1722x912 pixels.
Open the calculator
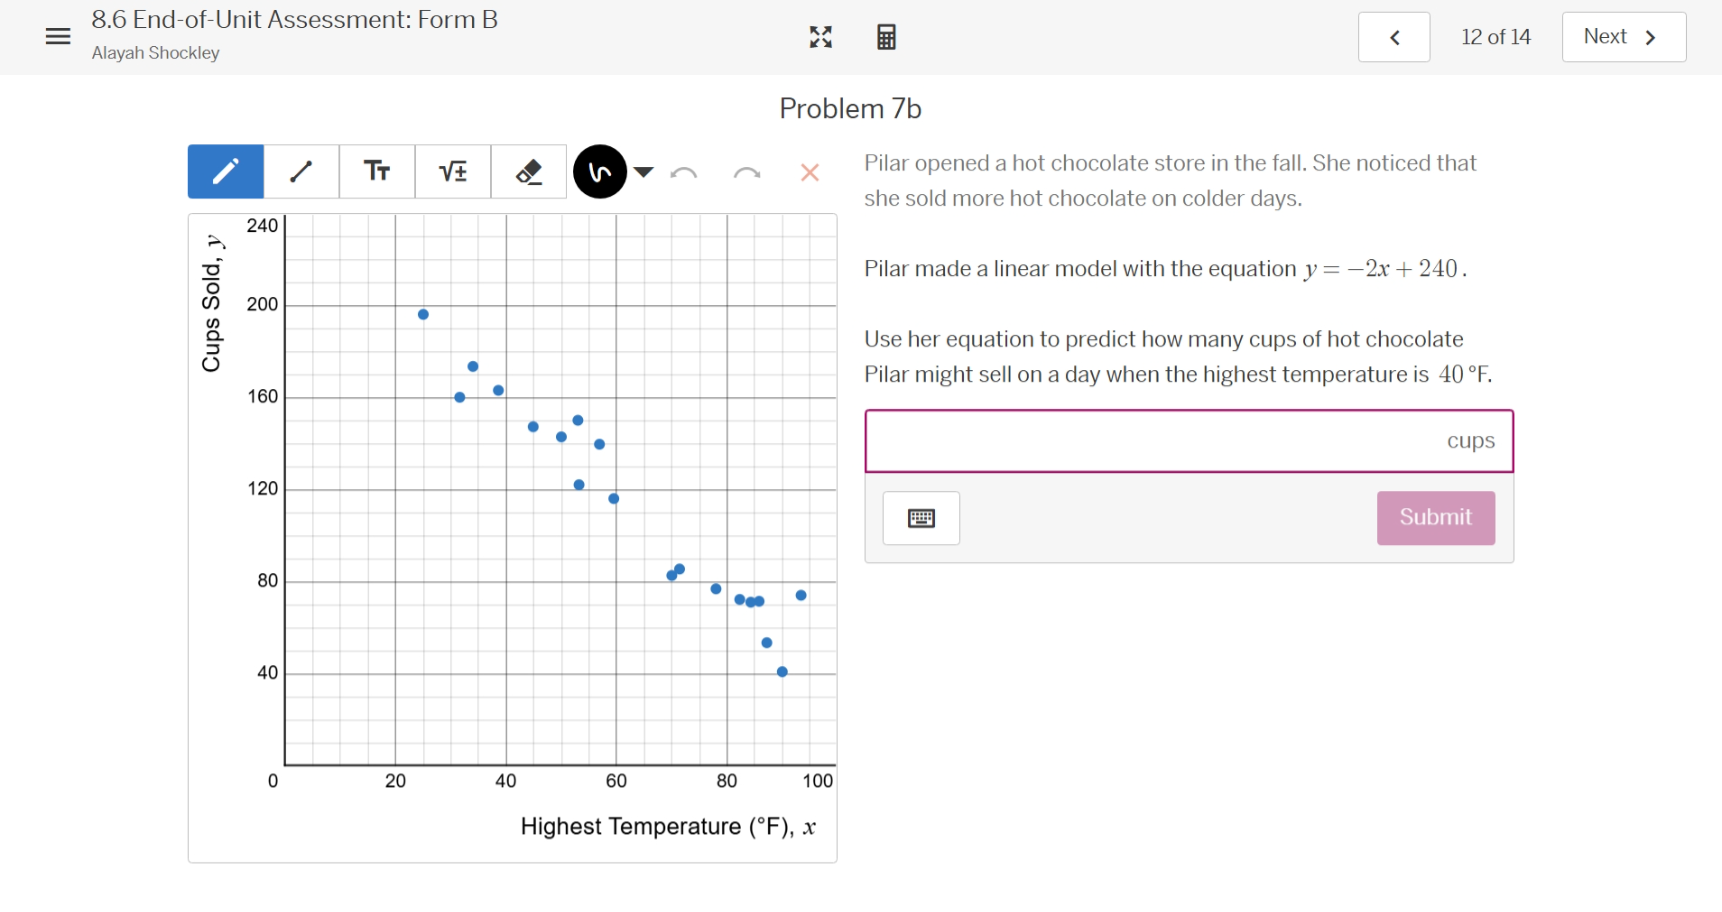pyautogui.click(x=885, y=37)
